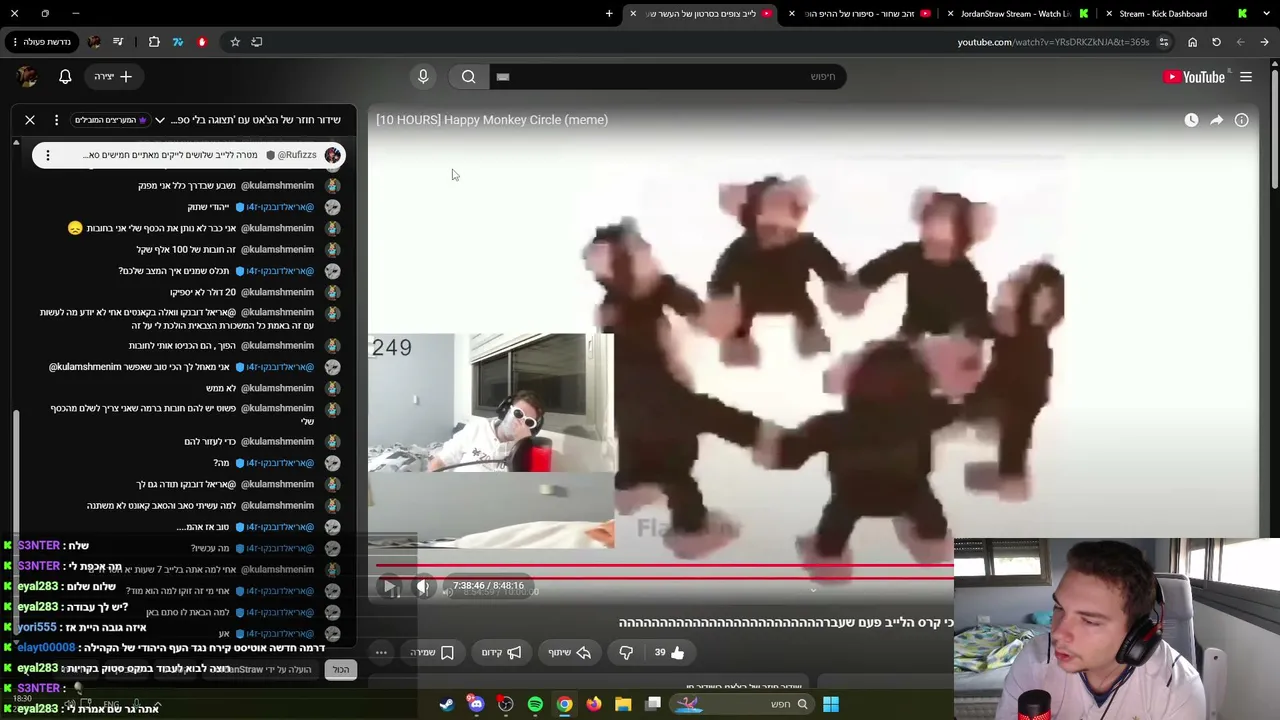This screenshot has width=1280, height=720.
Task: Open more actions menu below the video
Action: [381, 652]
